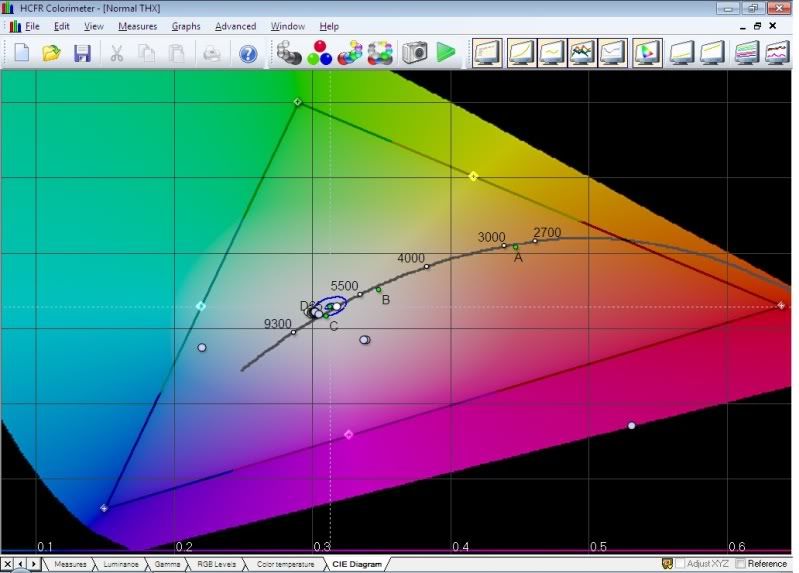Click the shield icon beside Adjust XYZ
Screen dimensions: 799x573
pos(667,563)
